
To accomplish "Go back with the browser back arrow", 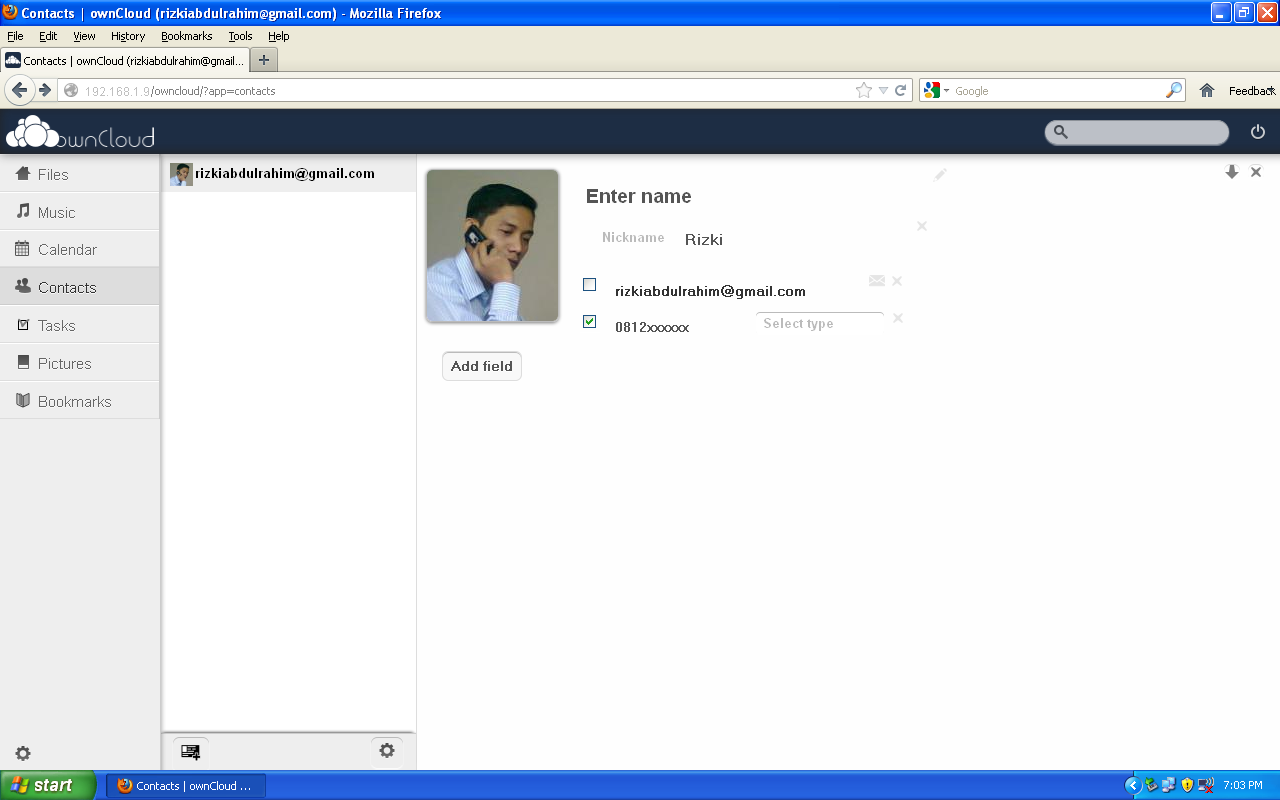I will [x=19, y=90].
